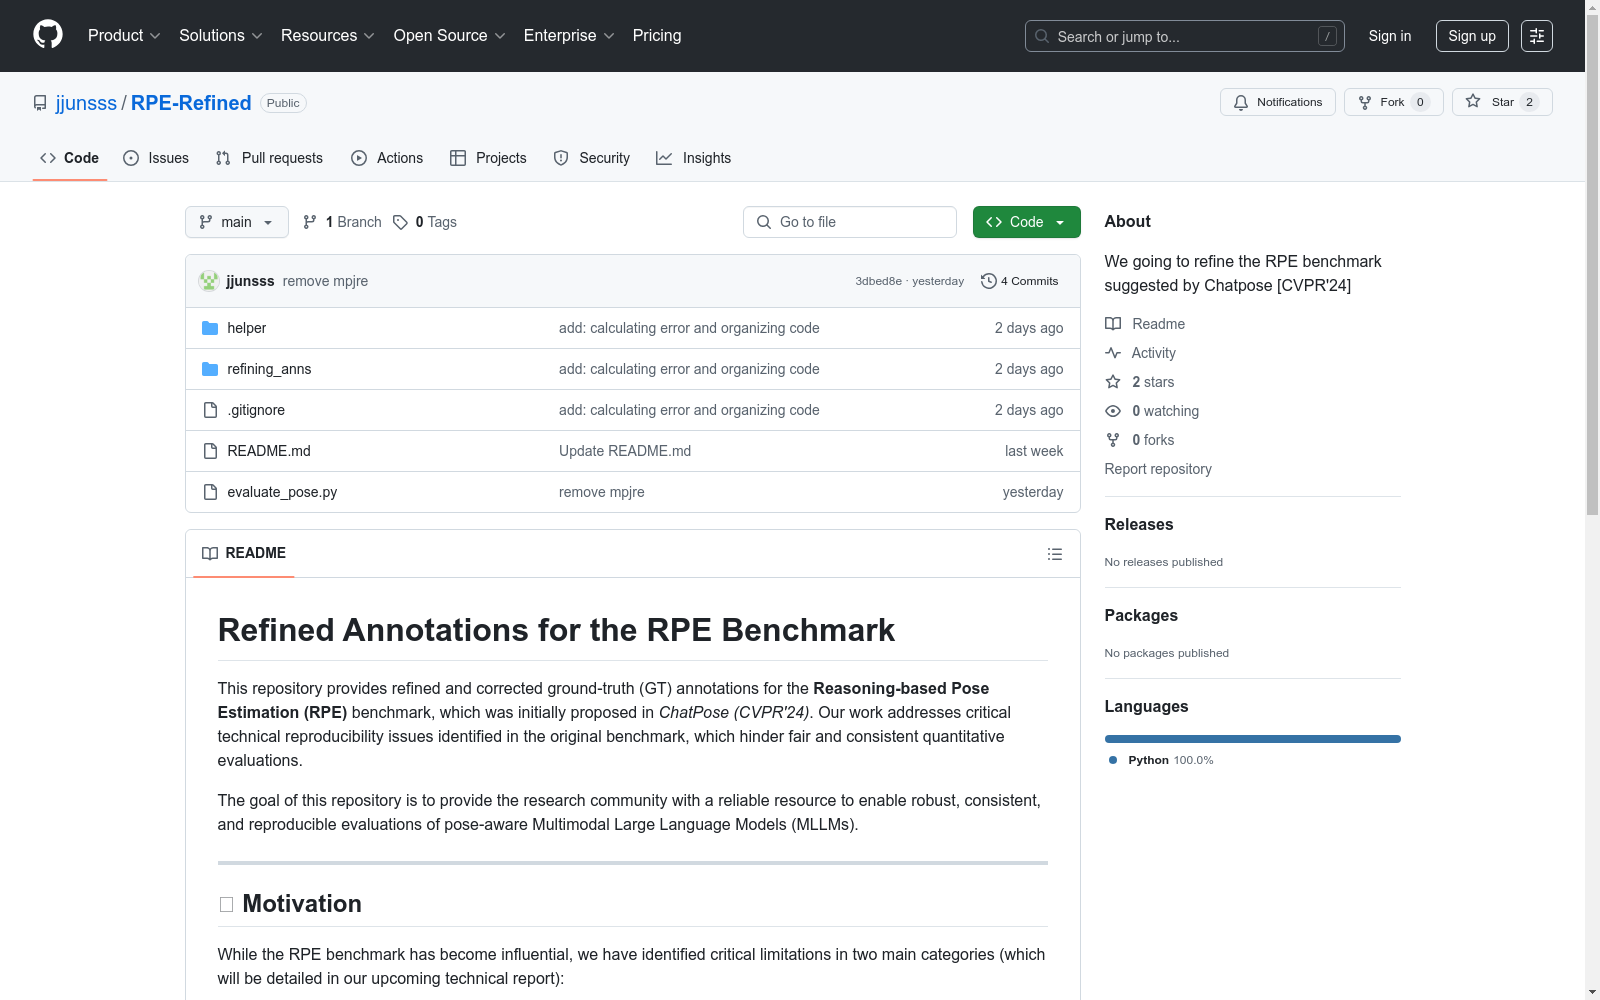Select the README tab in file viewer
The image size is (1600, 1000).
click(x=244, y=553)
